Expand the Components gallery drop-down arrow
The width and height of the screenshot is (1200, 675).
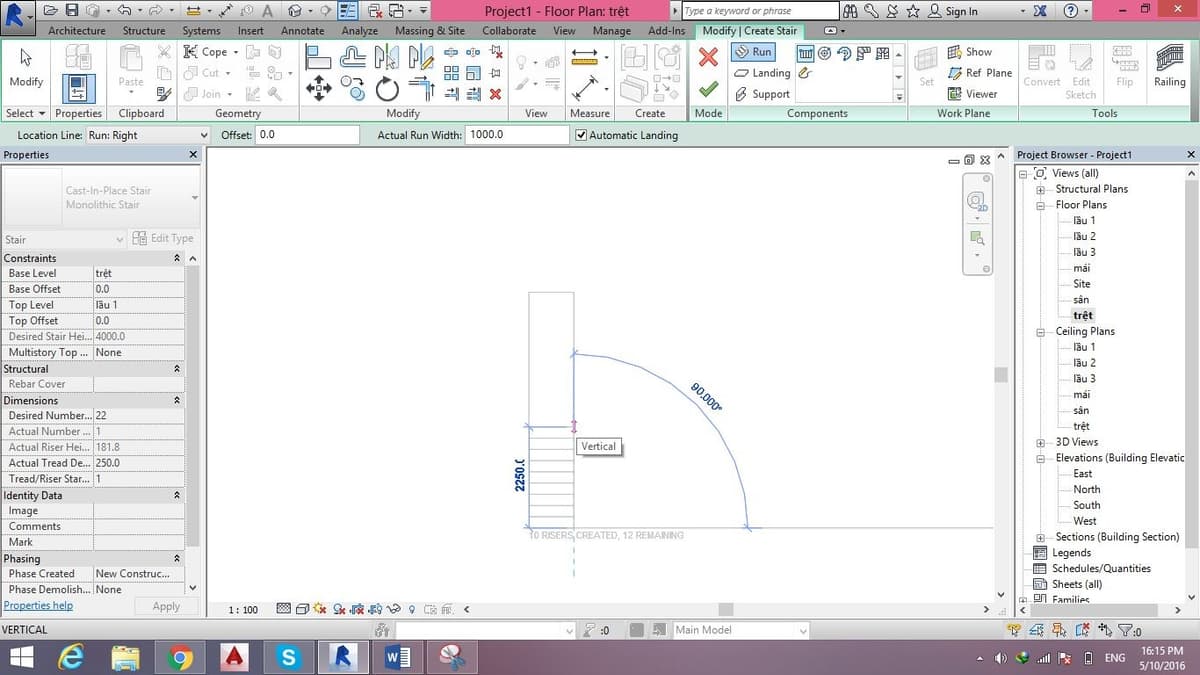coord(899,97)
